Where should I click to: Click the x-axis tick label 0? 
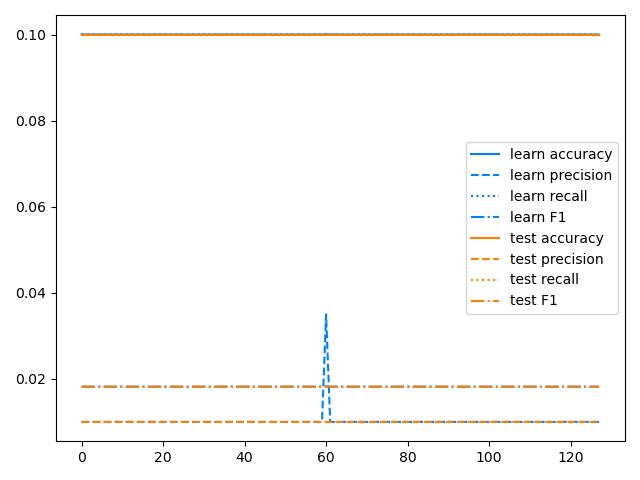[82, 458]
